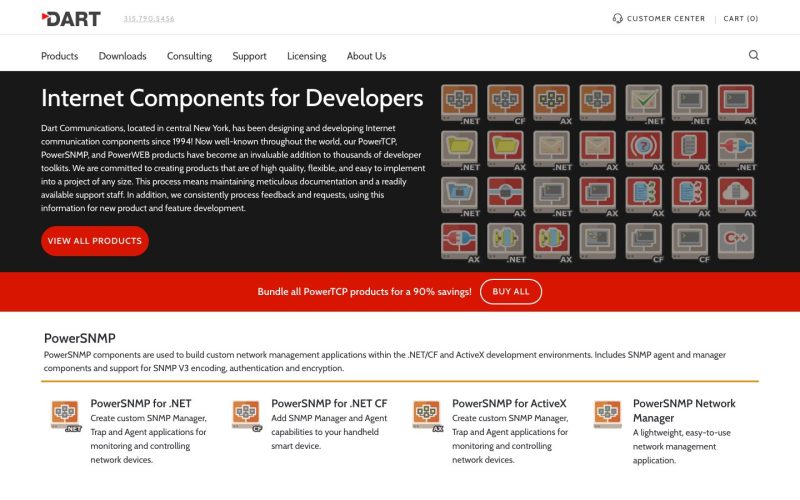Click the icon beside PowerSNMP Network Manager title
The width and height of the screenshot is (800, 500).
(608, 414)
